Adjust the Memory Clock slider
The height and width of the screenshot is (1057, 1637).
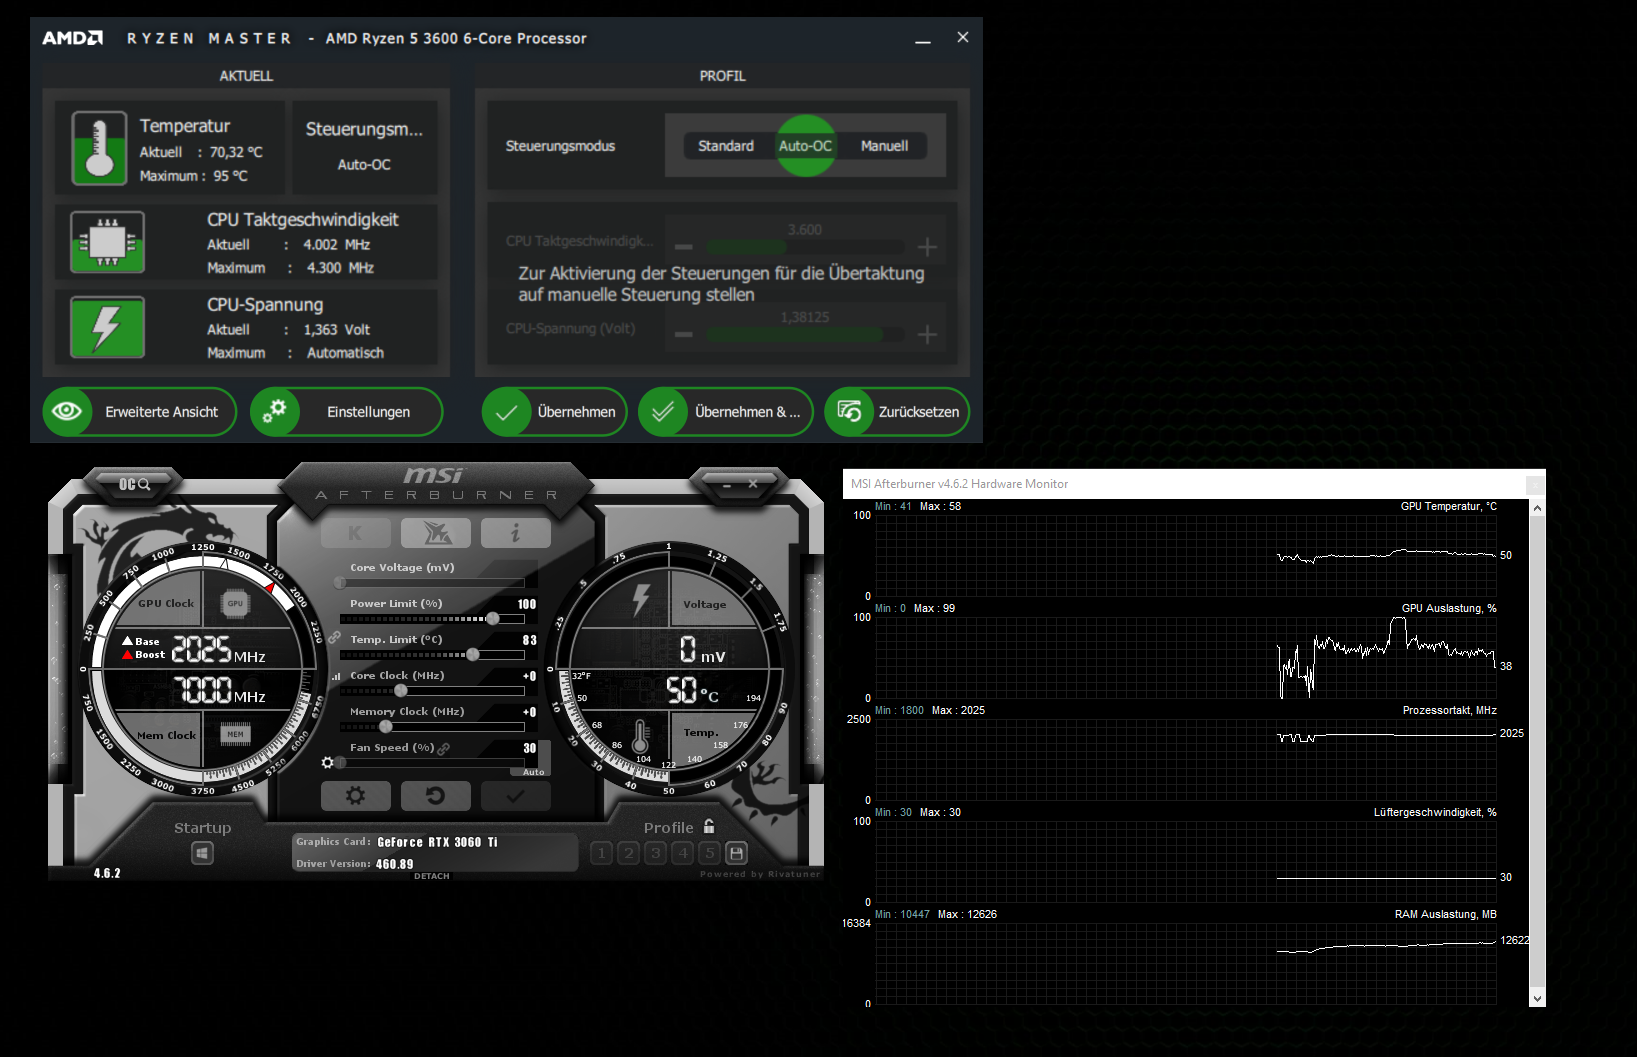click(x=432, y=727)
